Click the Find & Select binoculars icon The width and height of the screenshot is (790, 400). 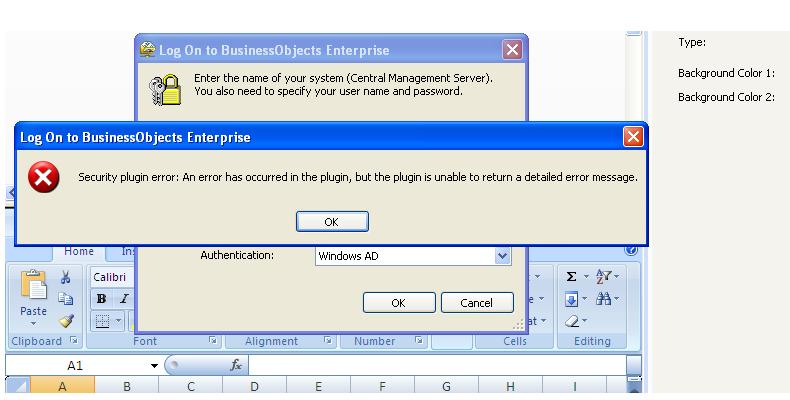click(x=604, y=299)
